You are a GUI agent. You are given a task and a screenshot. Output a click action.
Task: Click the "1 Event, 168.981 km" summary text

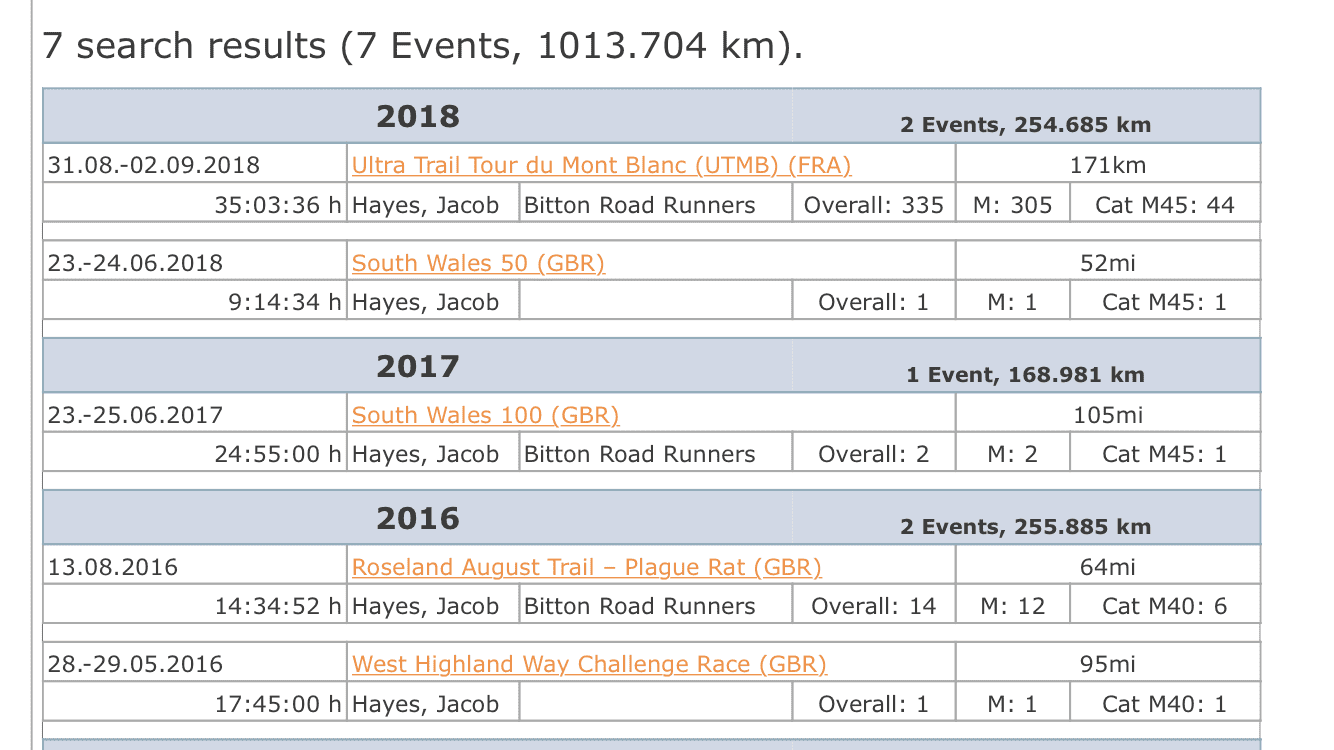pos(1025,375)
